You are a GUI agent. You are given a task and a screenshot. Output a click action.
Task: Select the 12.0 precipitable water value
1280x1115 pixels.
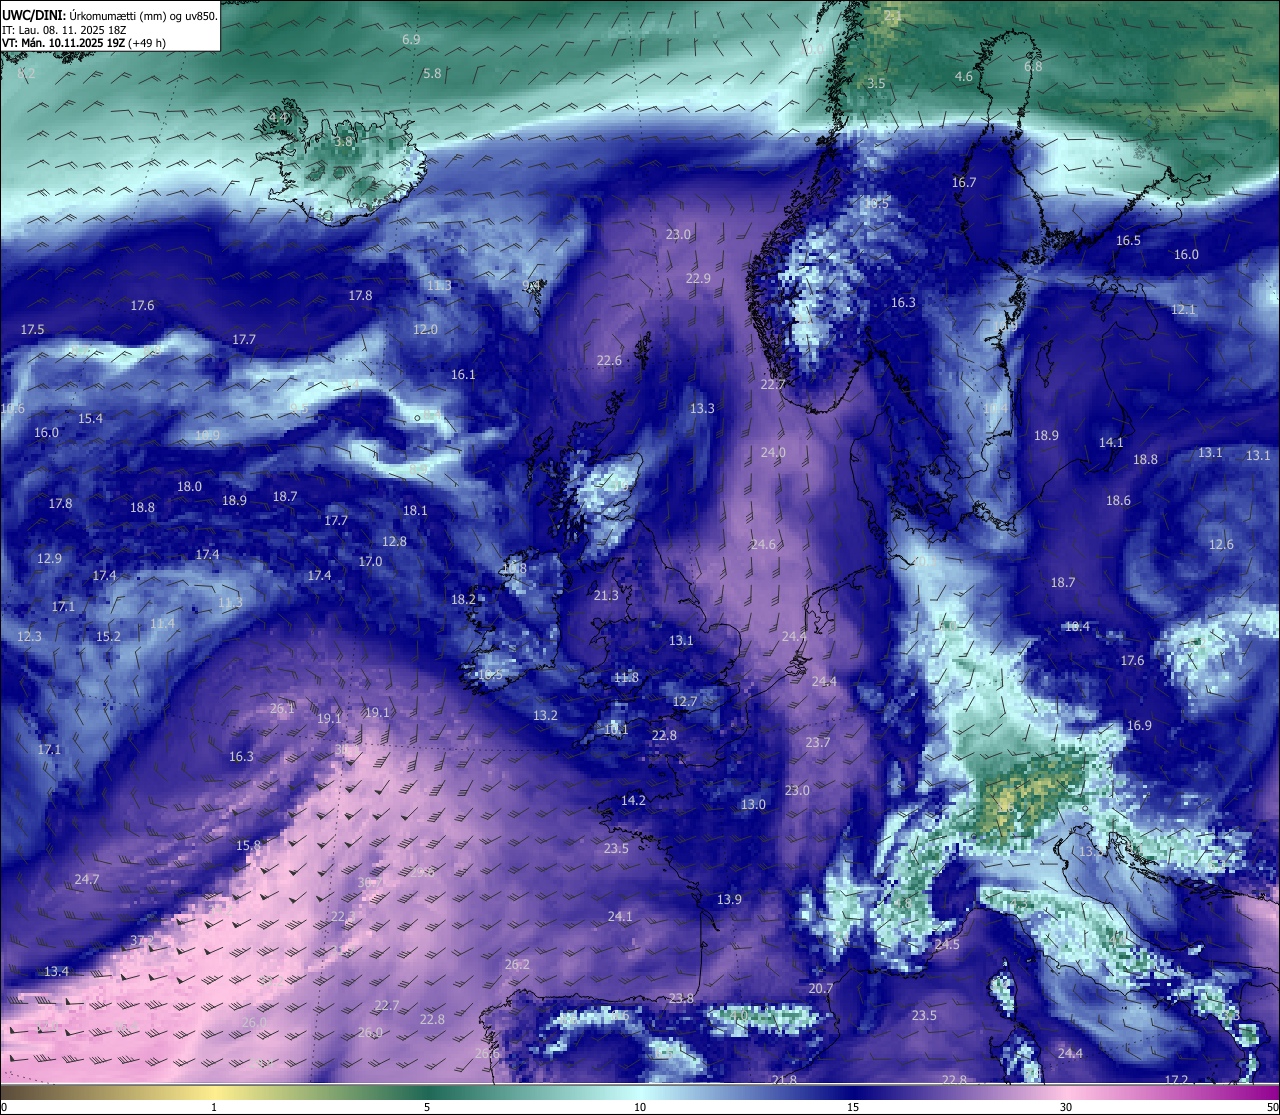(425, 330)
